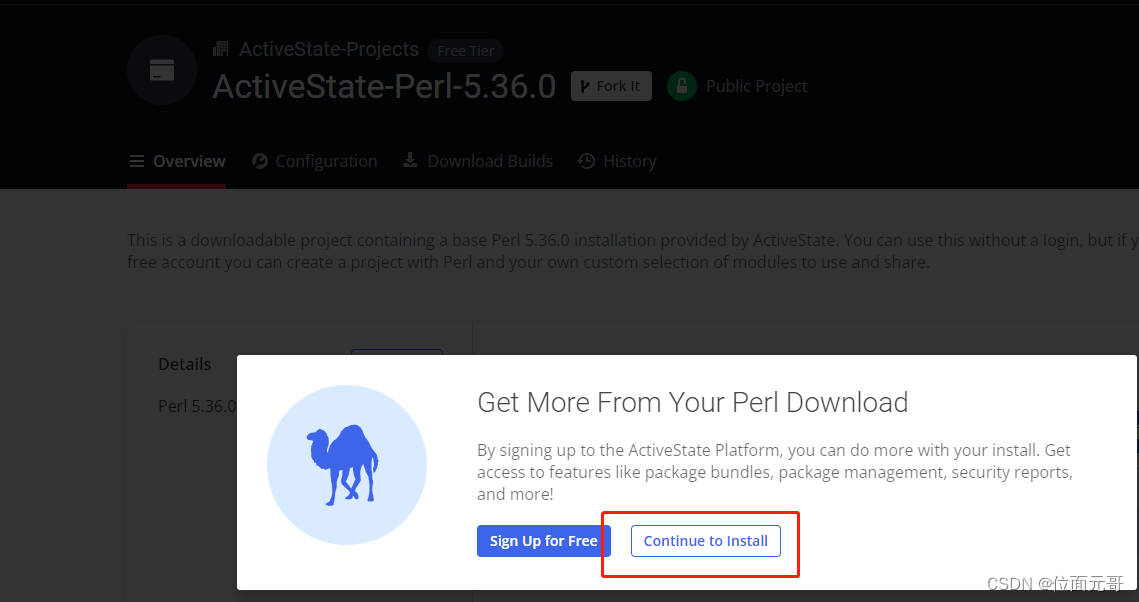Click the blue camel Perl logo
The width and height of the screenshot is (1139, 602).
[347, 465]
